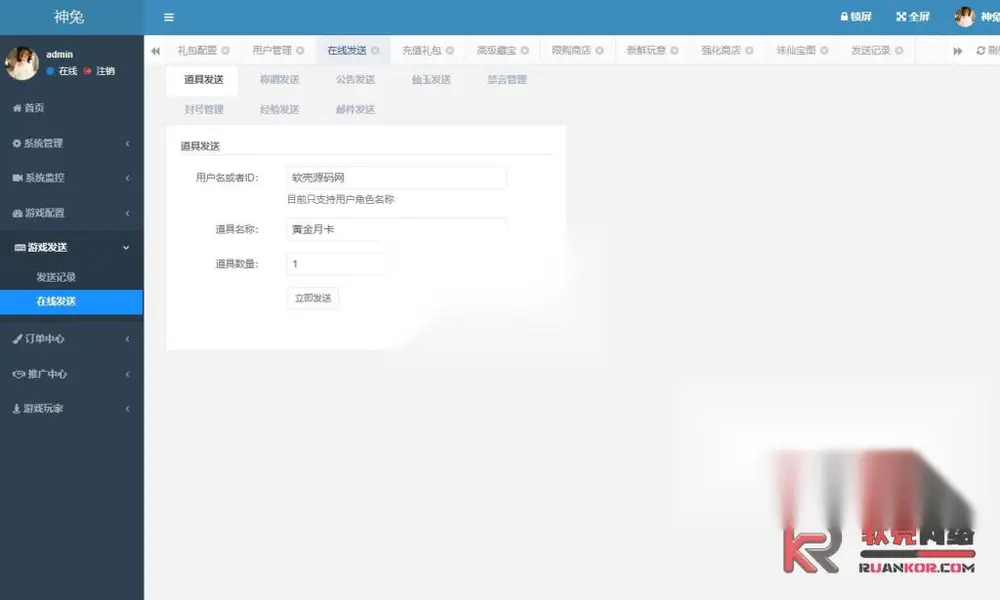1000x600 pixels.
Task: Open 发送记录 in the sidebar submenu
Action: (x=56, y=277)
